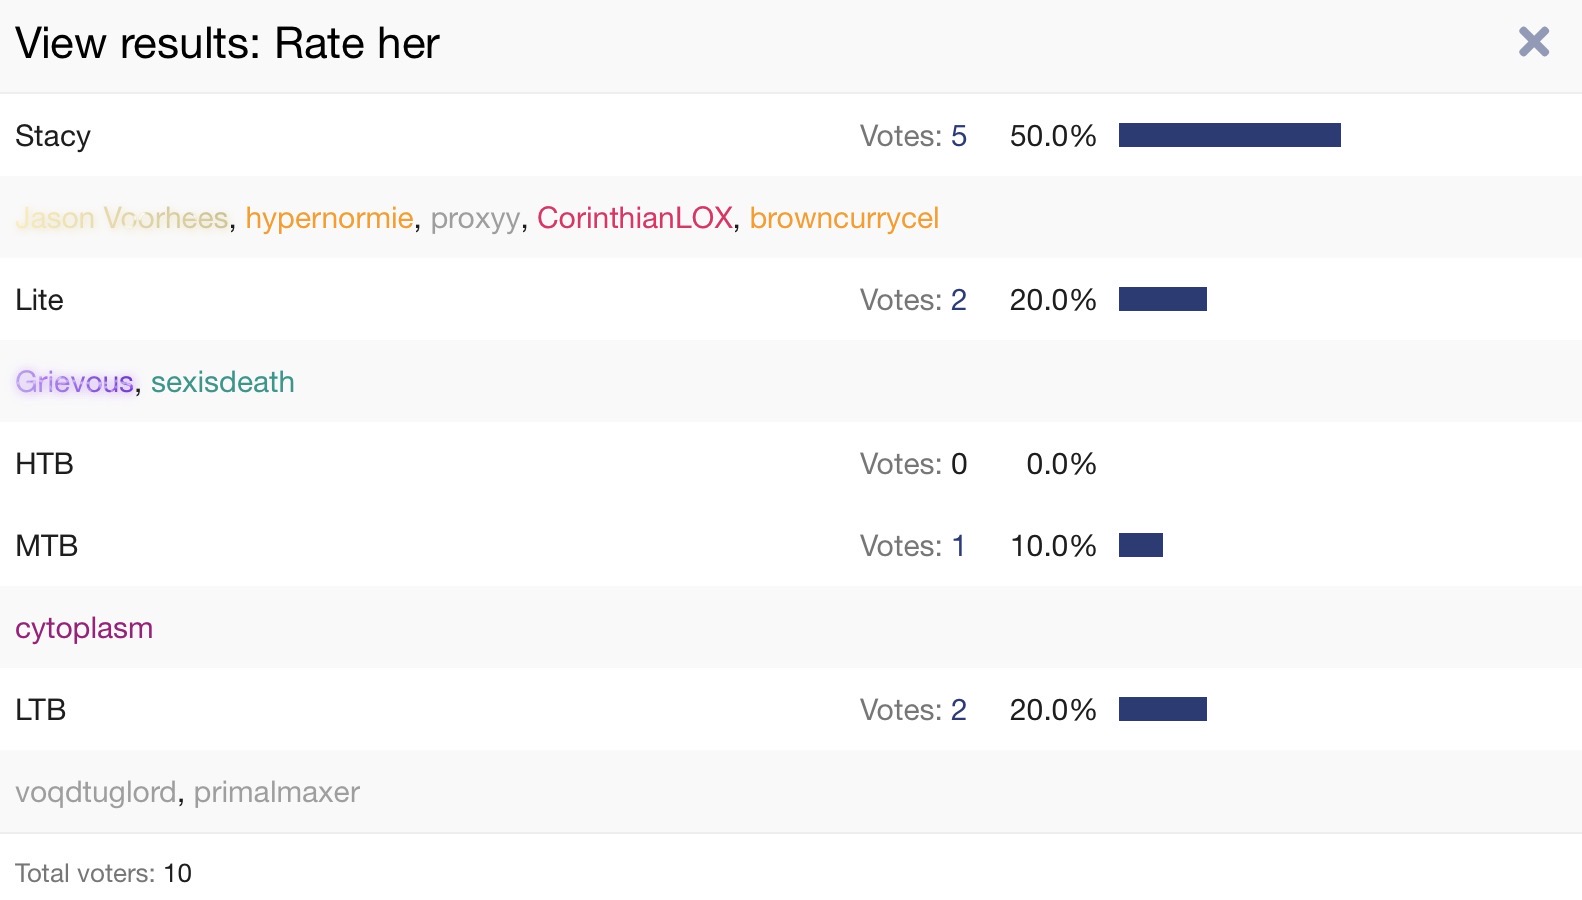Visit the cytoplasm profile
This screenshot has height=900, width=1582.
[84, 628]
